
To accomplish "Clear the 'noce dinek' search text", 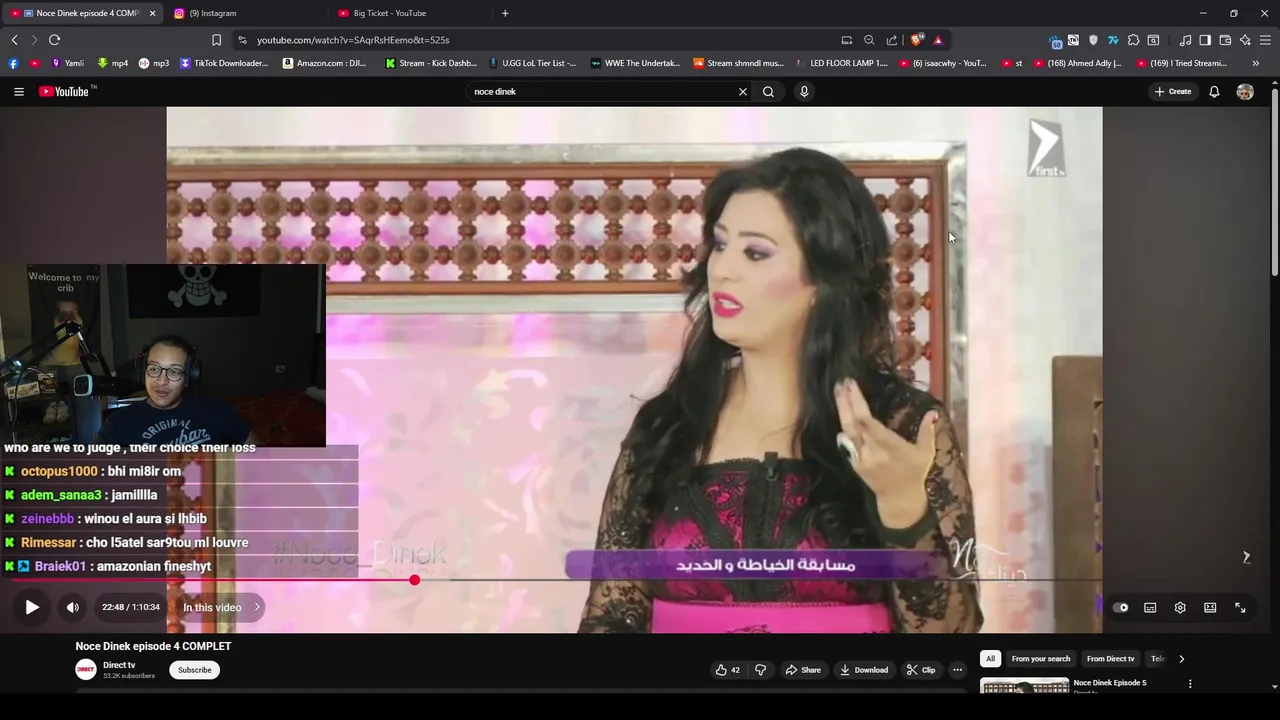I will [x=742, y=91].
